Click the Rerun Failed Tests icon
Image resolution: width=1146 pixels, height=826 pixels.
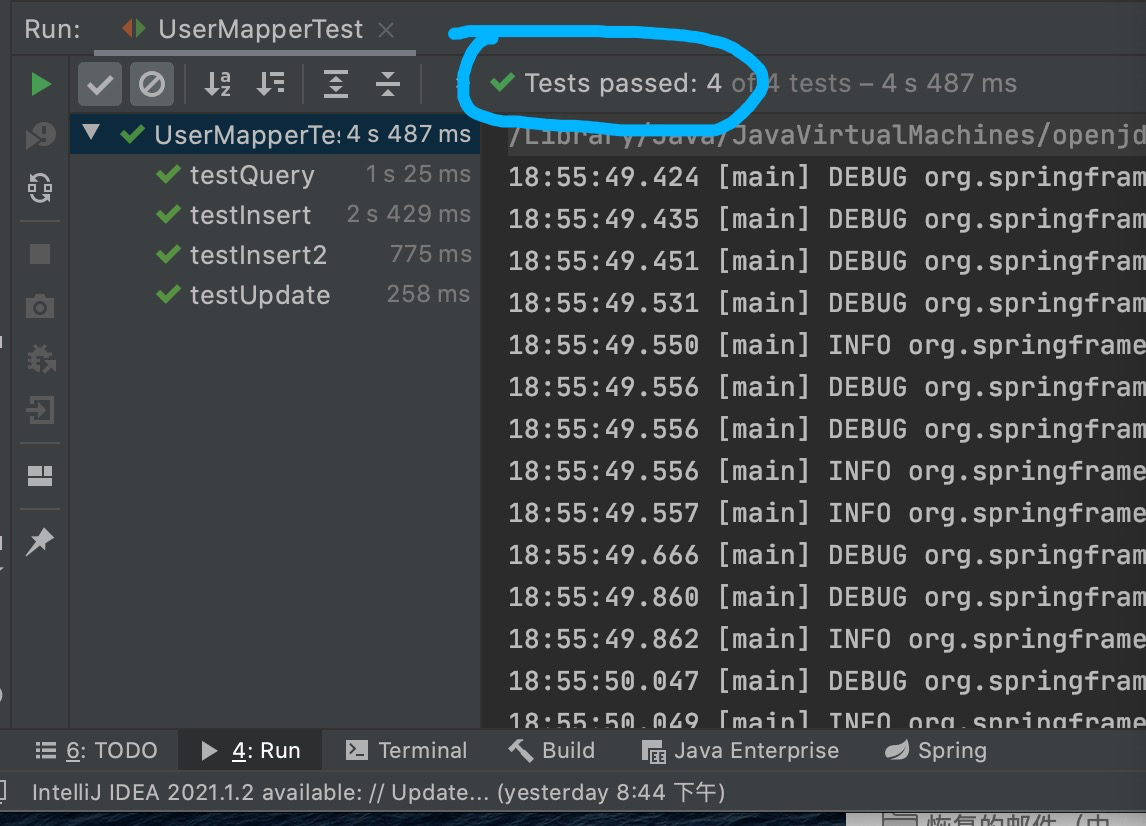click(x=41, y=135)
